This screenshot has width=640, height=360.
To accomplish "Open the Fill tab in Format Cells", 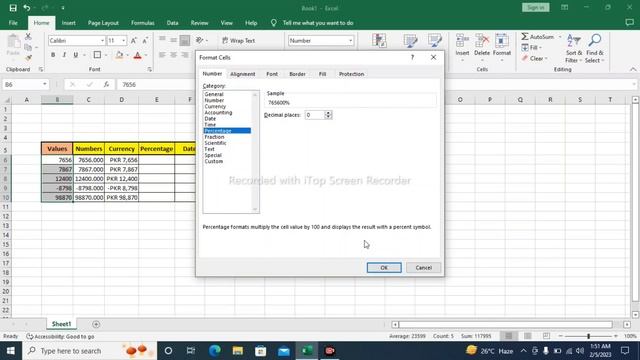I will coord(322,74).
